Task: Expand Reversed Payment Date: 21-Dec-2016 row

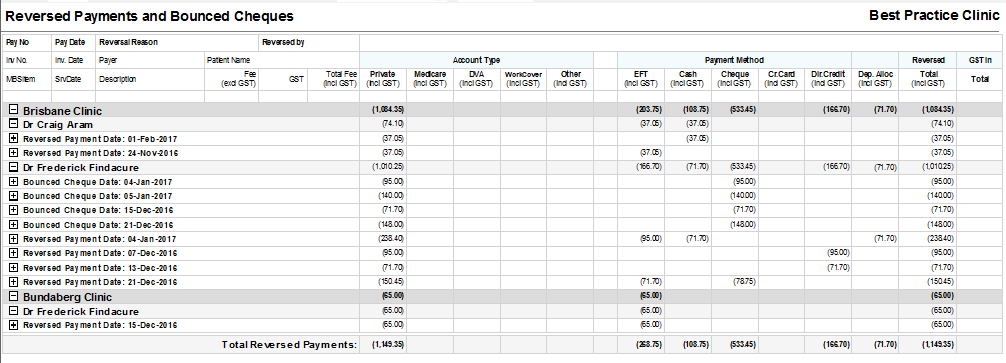Action: (x=13, y=282)
